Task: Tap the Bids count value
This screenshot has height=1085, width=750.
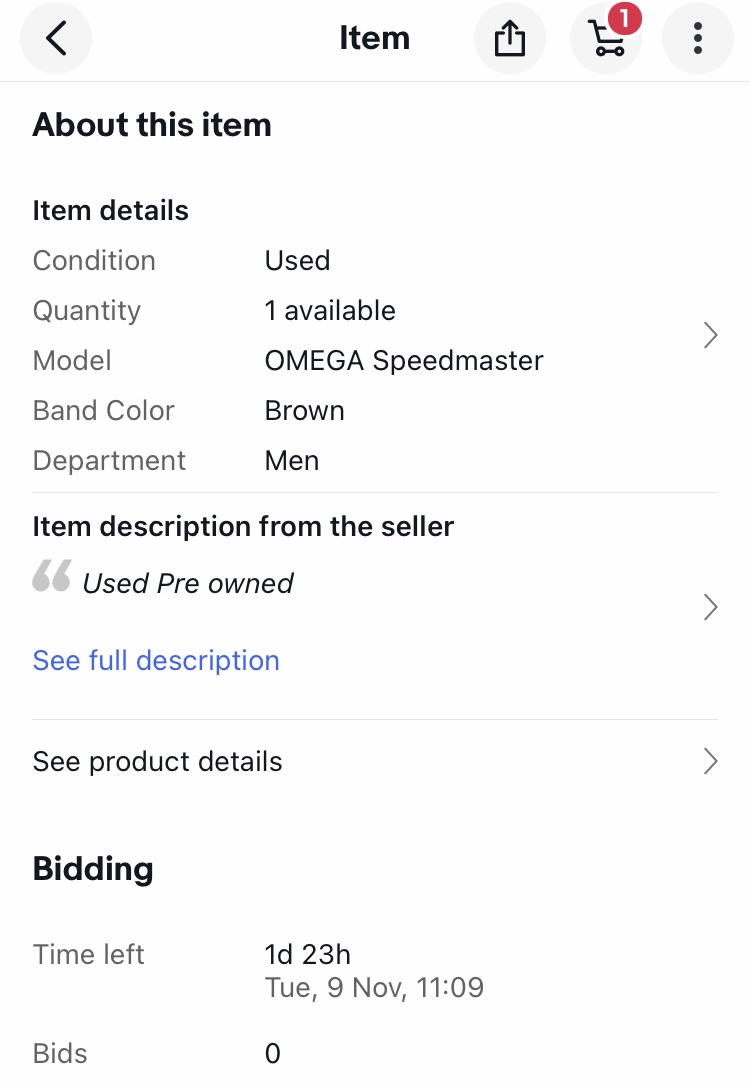Action: point(273,1054)
